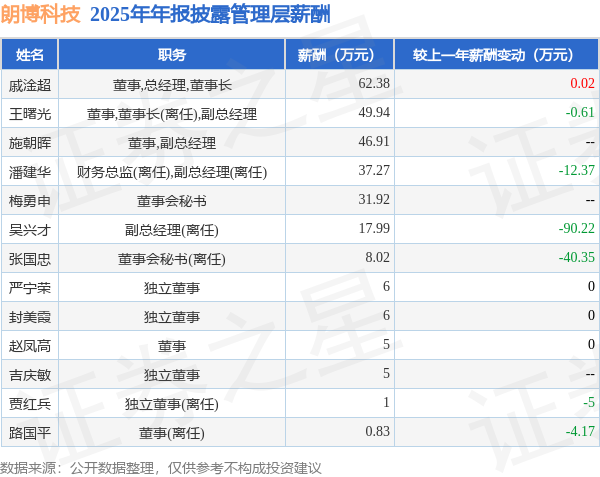Click the 2025年年报披露管理层薪酬 heading
Viewport: 600px width, 477px height.
pyautogui.click(x=210, y=15)
